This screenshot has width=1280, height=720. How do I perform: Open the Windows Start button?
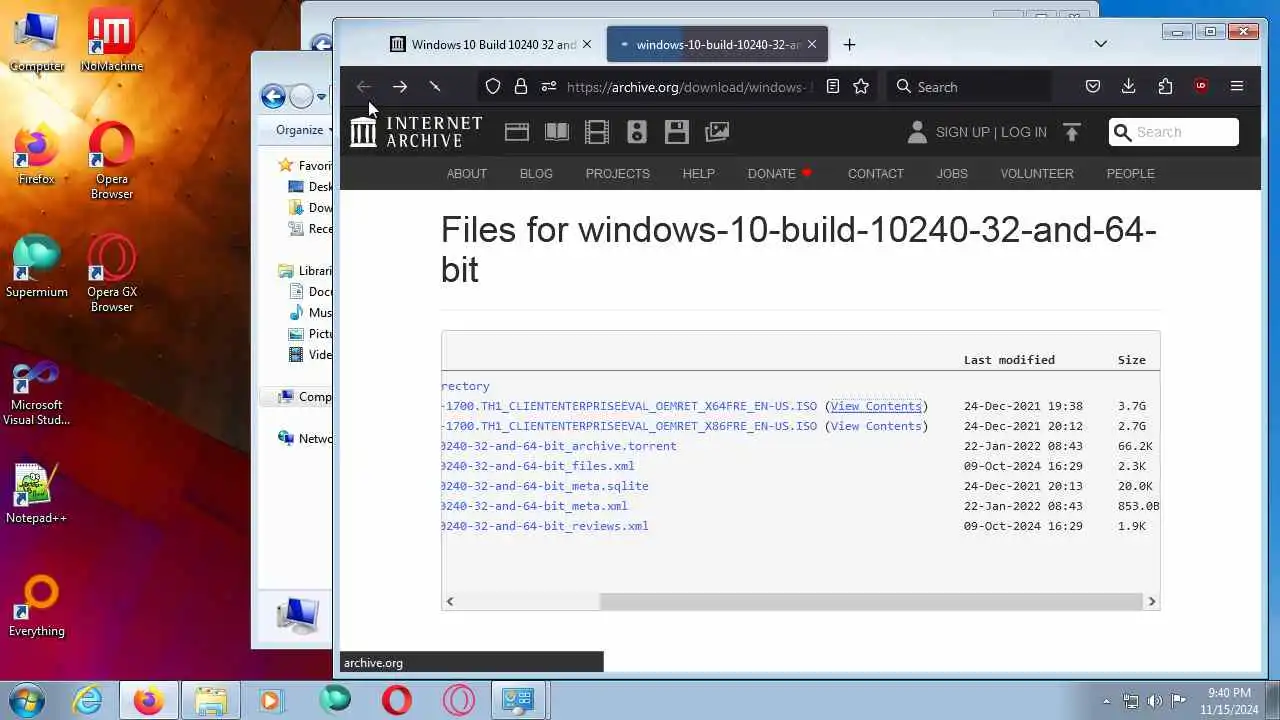tap(26, 700)
